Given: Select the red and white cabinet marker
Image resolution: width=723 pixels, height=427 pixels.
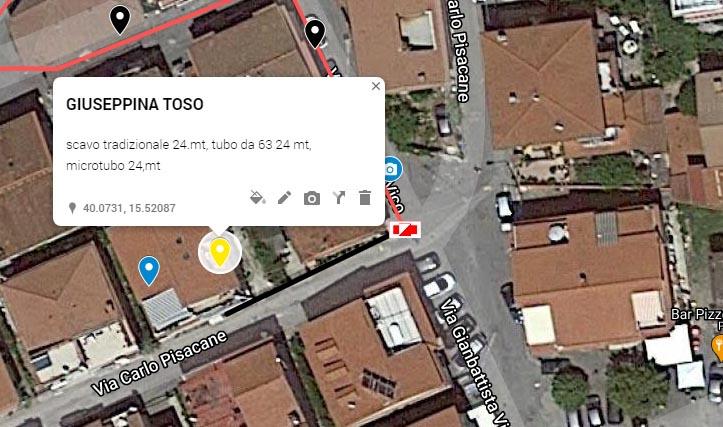Looking at the screenshot, I should [405, 230].
